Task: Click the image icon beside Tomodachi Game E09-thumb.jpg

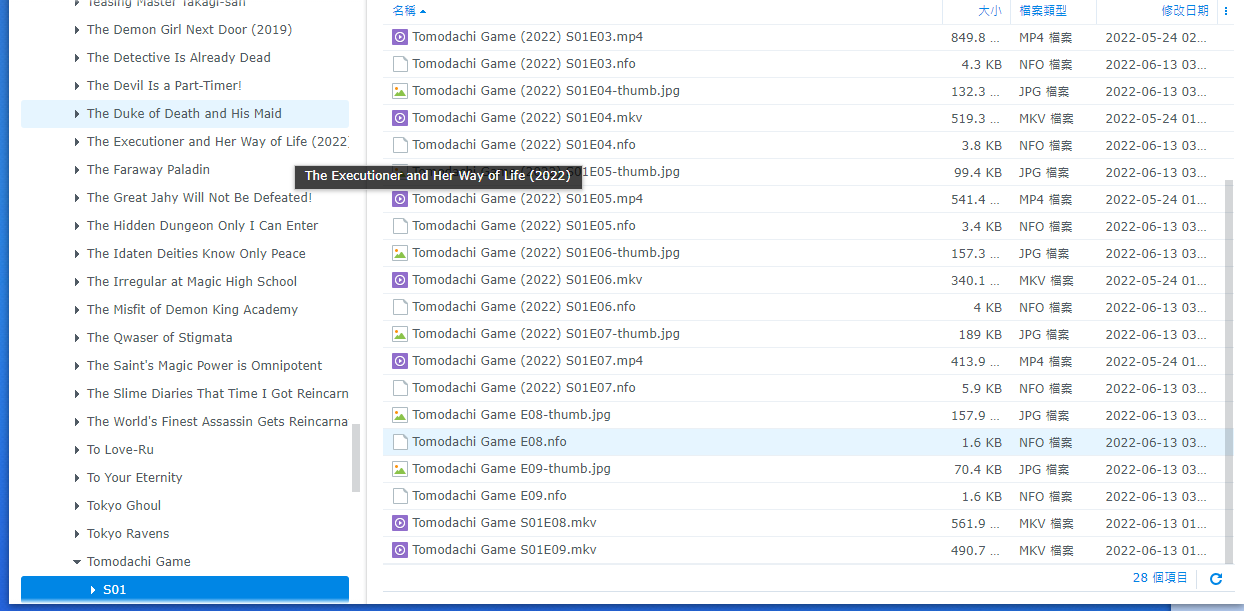Action: (x=399, y=468)
